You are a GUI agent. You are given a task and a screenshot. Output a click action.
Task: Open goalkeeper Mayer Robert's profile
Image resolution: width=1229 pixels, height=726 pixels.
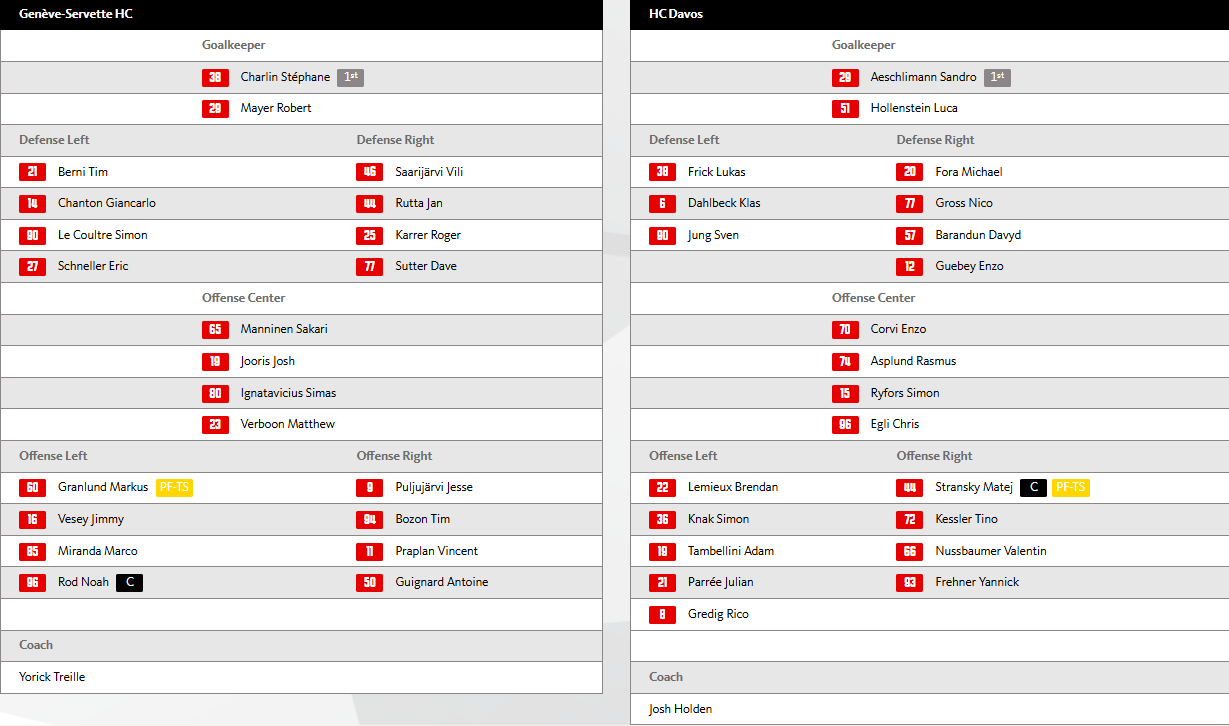pyautogui.click(x=276, y=108)
